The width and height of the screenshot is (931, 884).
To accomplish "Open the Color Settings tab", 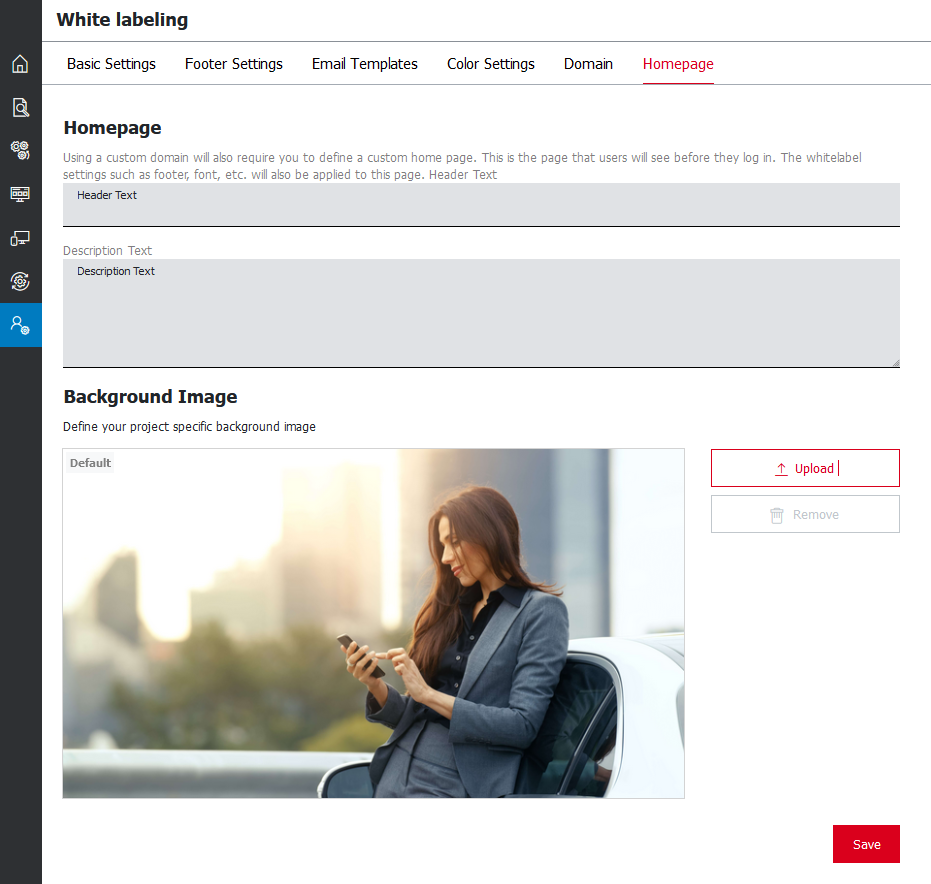I will [491, 64].
